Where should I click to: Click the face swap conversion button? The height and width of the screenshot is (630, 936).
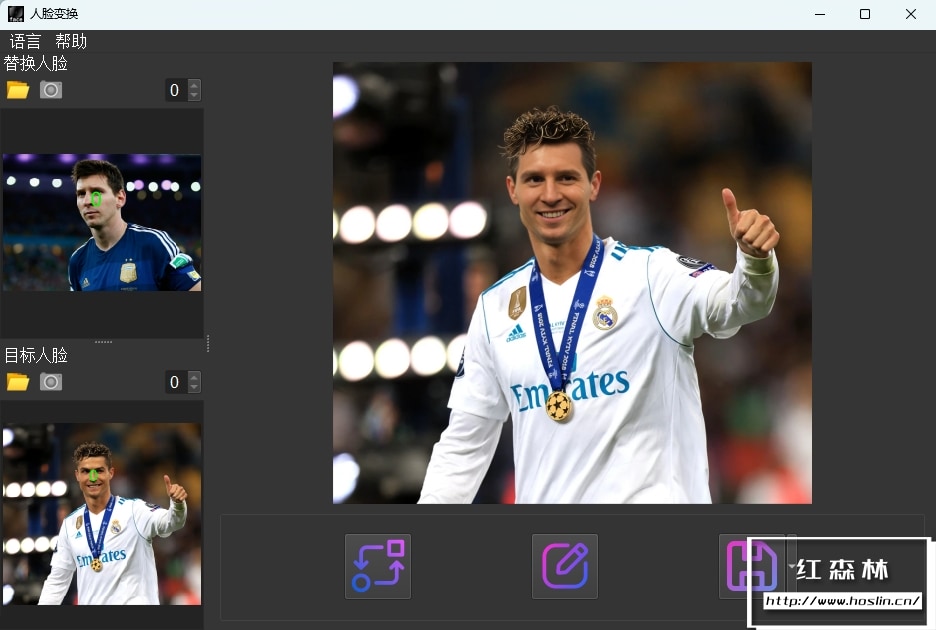point(378,566)
